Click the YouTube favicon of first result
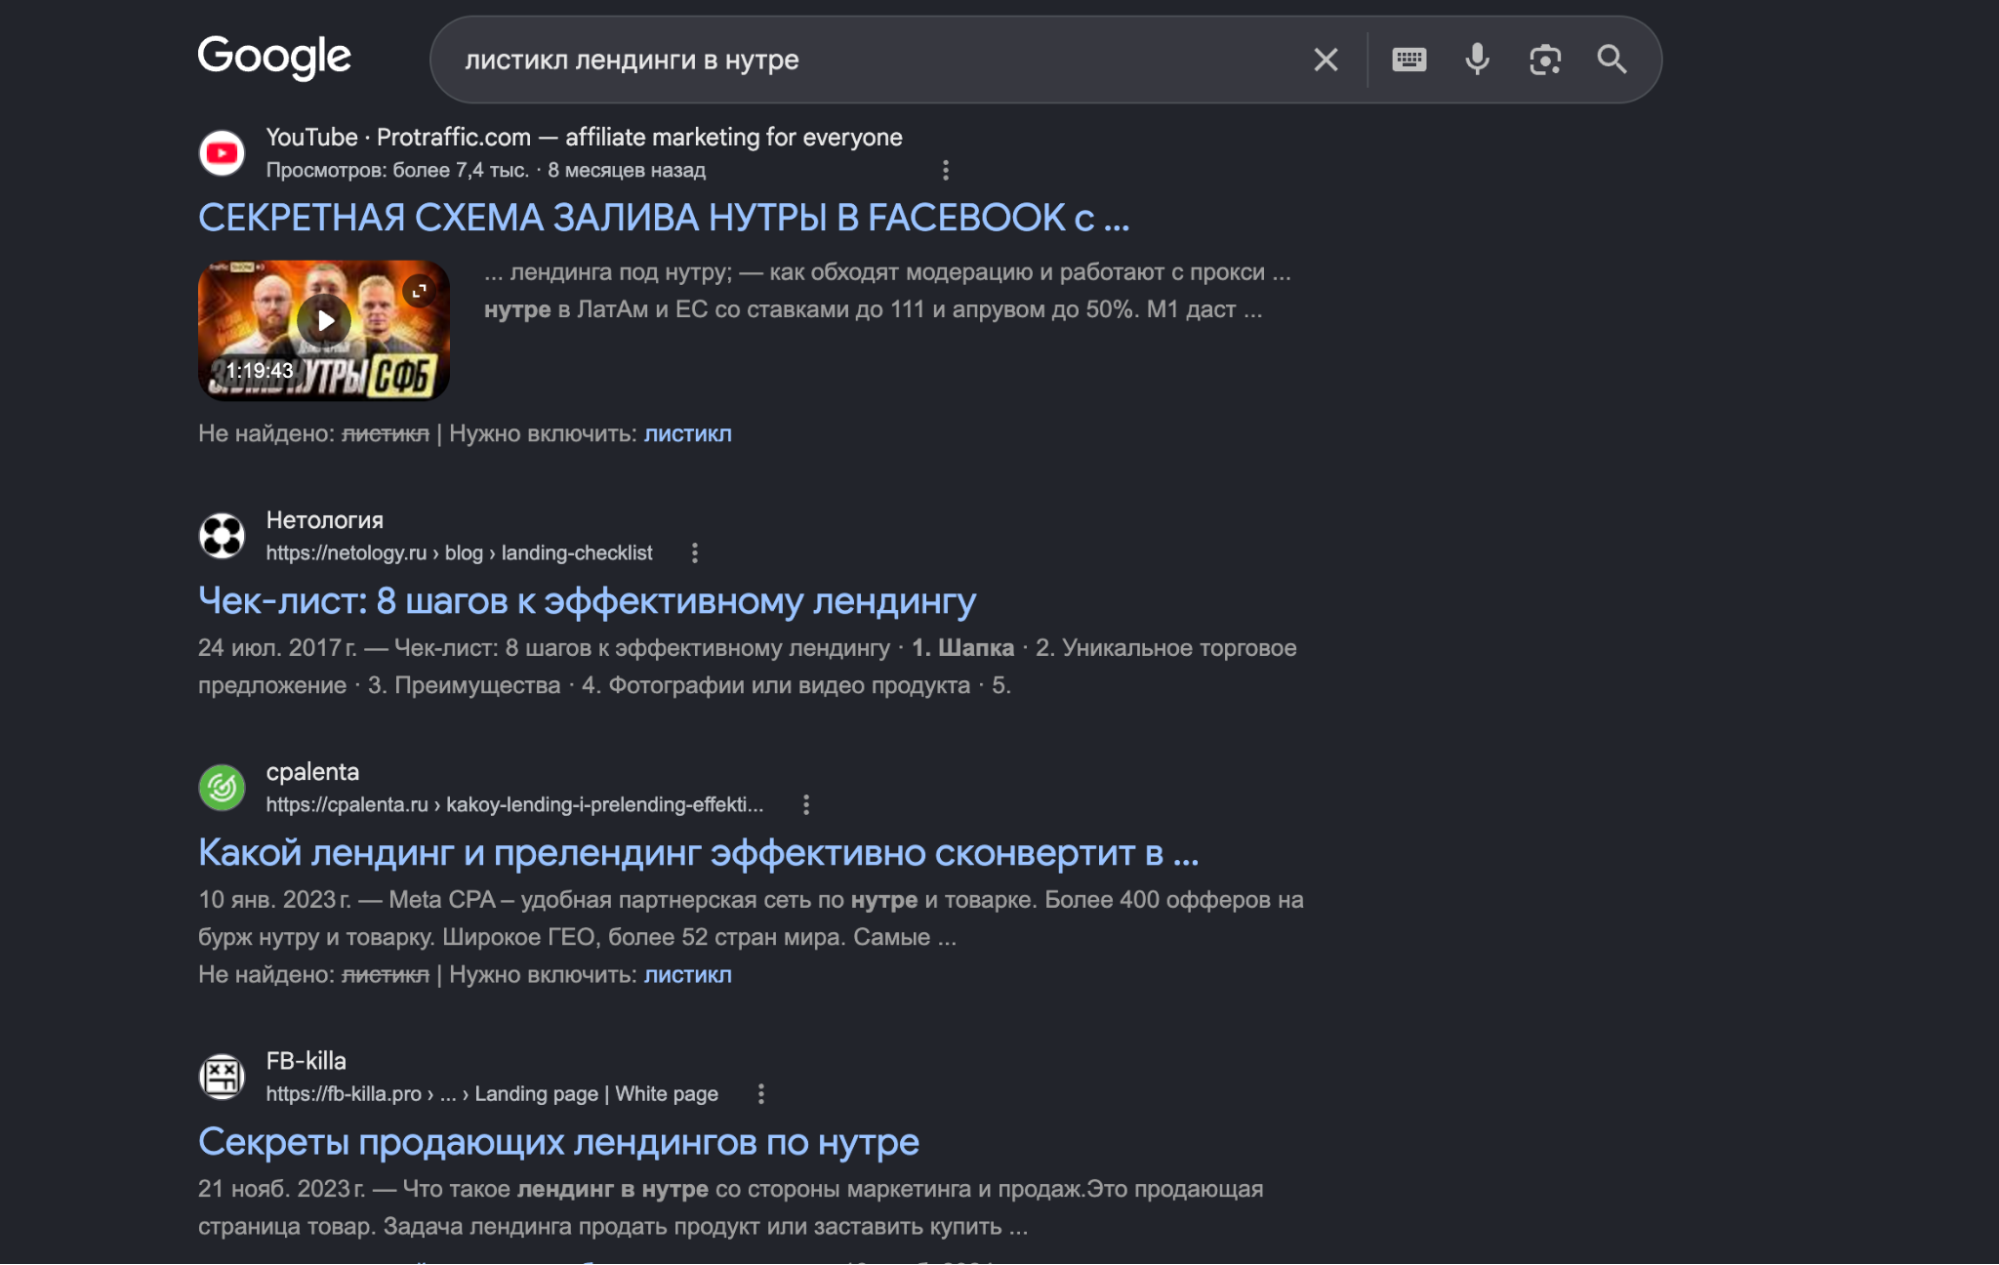 [x=222, y=153]
